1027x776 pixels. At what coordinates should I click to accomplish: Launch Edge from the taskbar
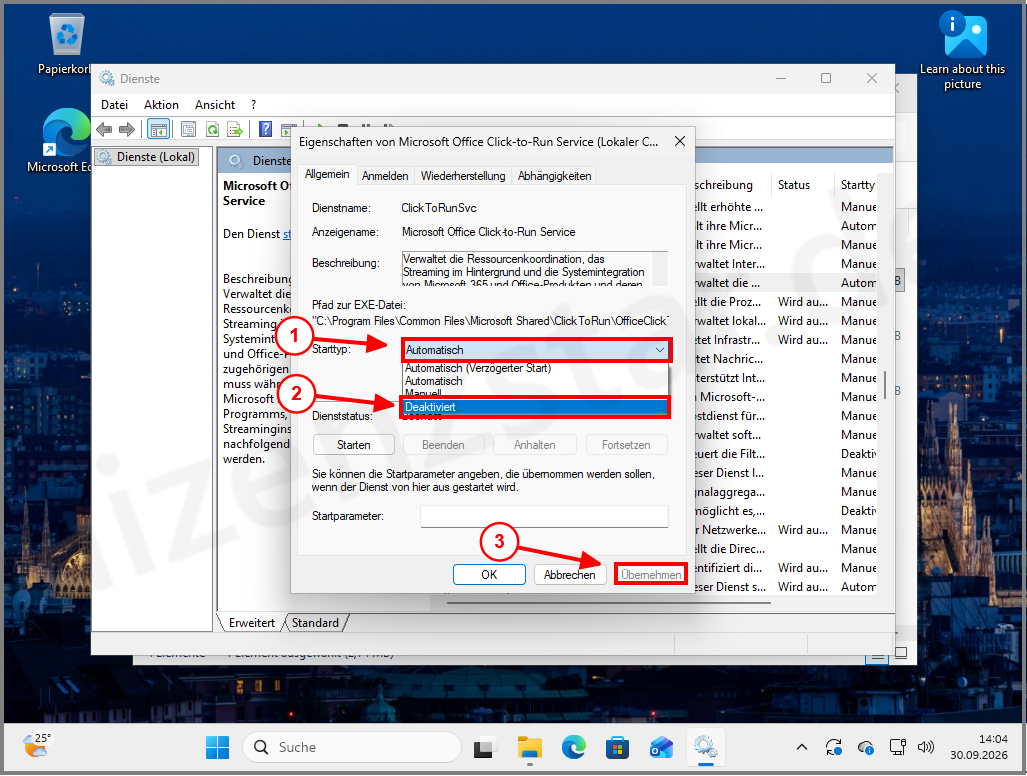pos(574,747)
